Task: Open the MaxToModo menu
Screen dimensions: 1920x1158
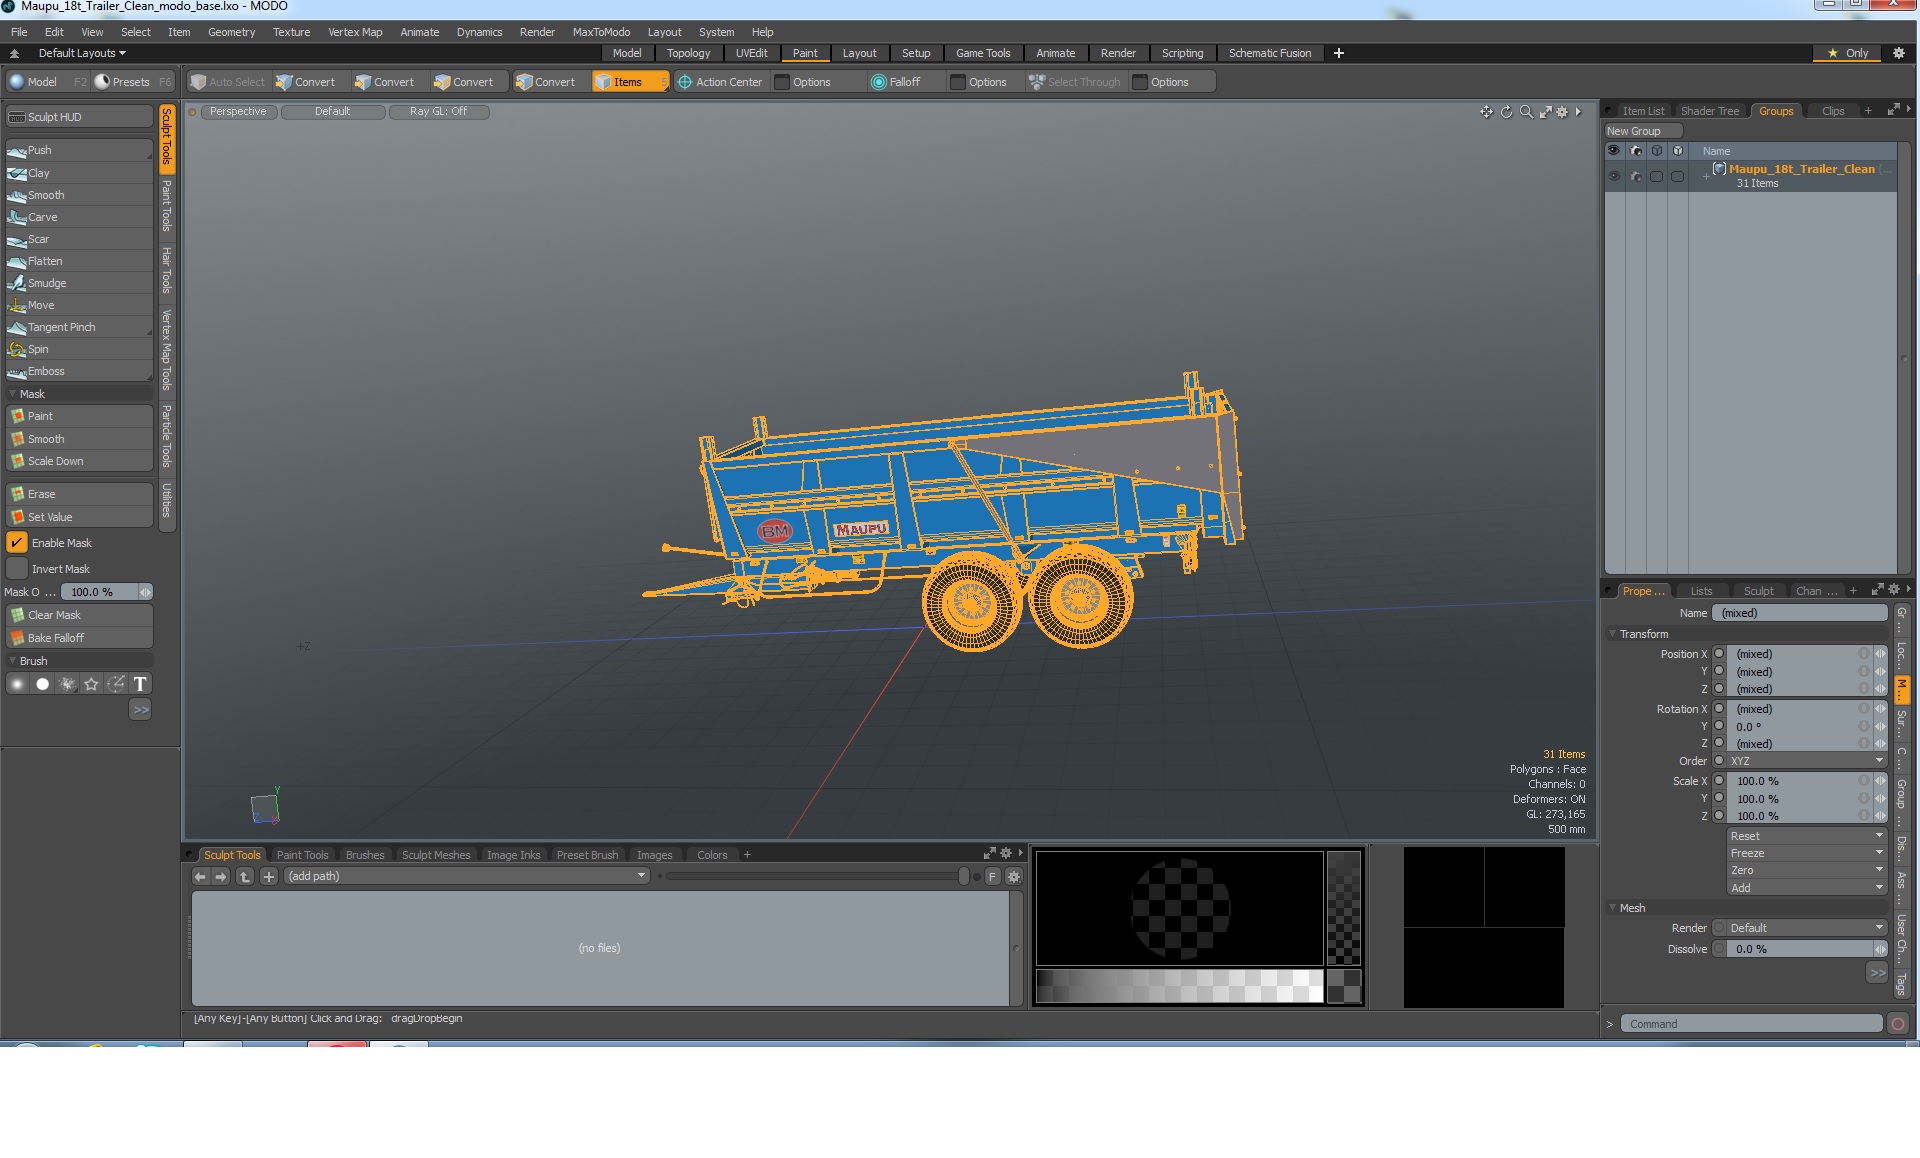Action: click(601, 32)
